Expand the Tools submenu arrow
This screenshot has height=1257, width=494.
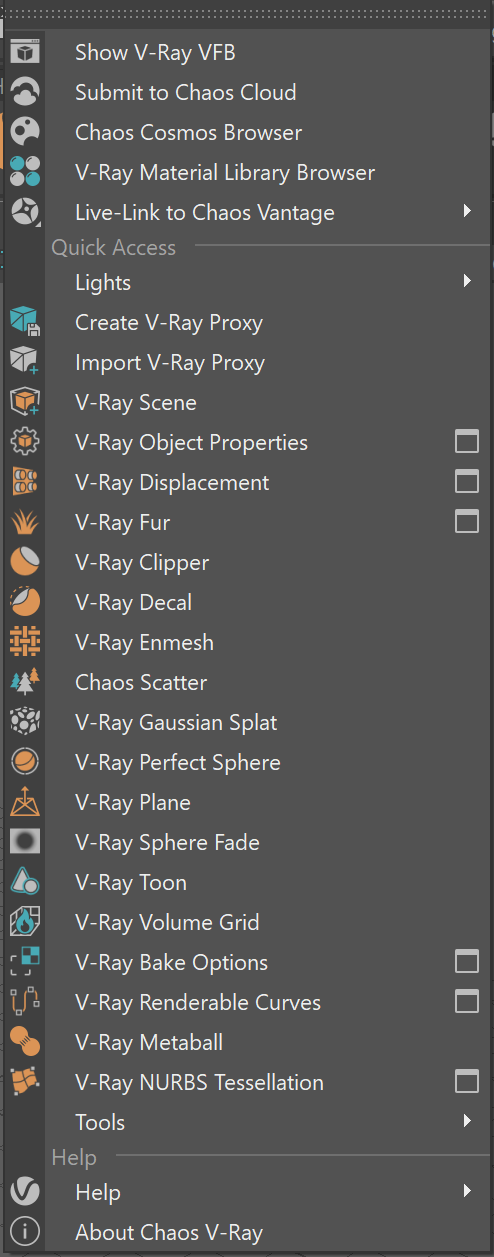467,1122
